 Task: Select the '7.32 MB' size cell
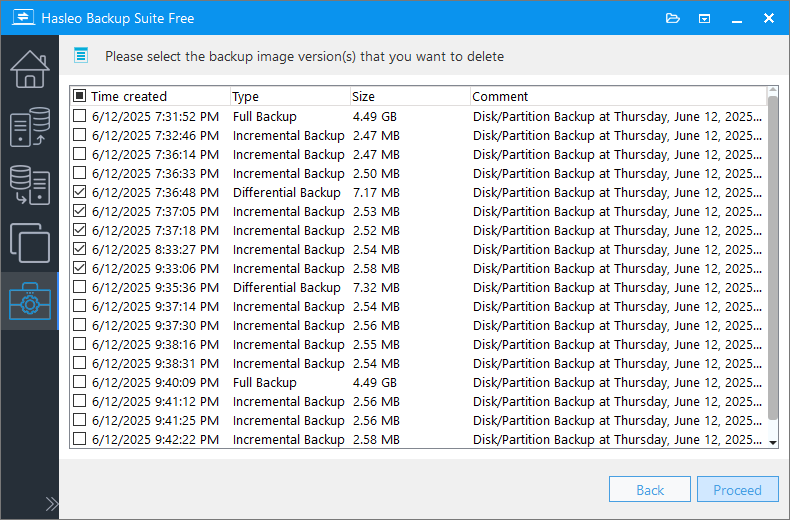(376, 287)
